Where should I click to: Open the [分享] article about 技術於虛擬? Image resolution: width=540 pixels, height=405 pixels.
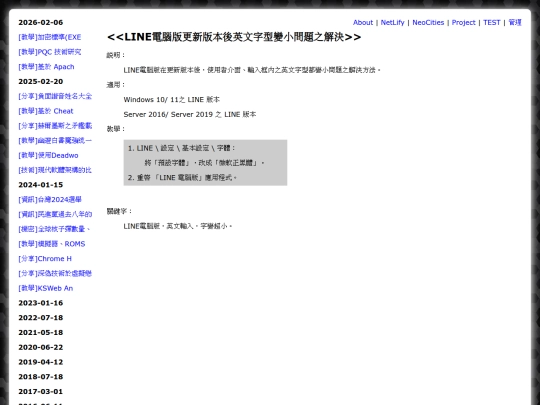(55, 273)
